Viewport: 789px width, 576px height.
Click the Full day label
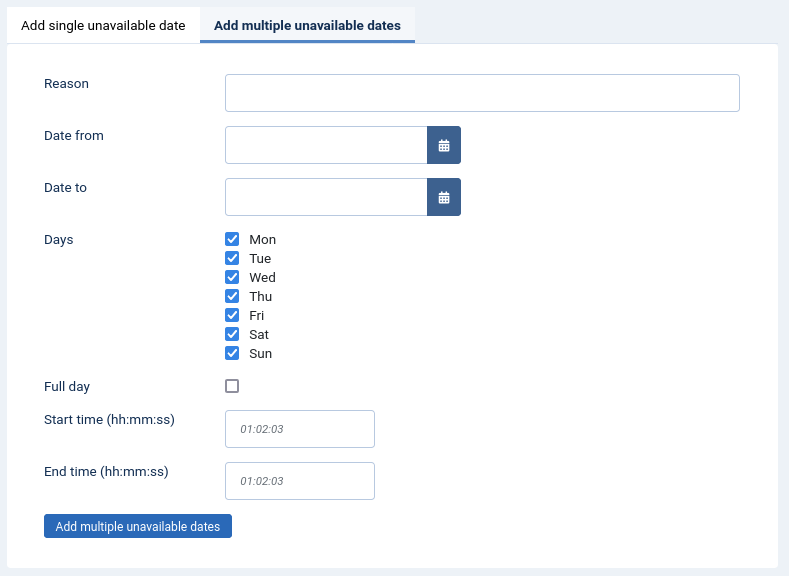pos(67,387)
